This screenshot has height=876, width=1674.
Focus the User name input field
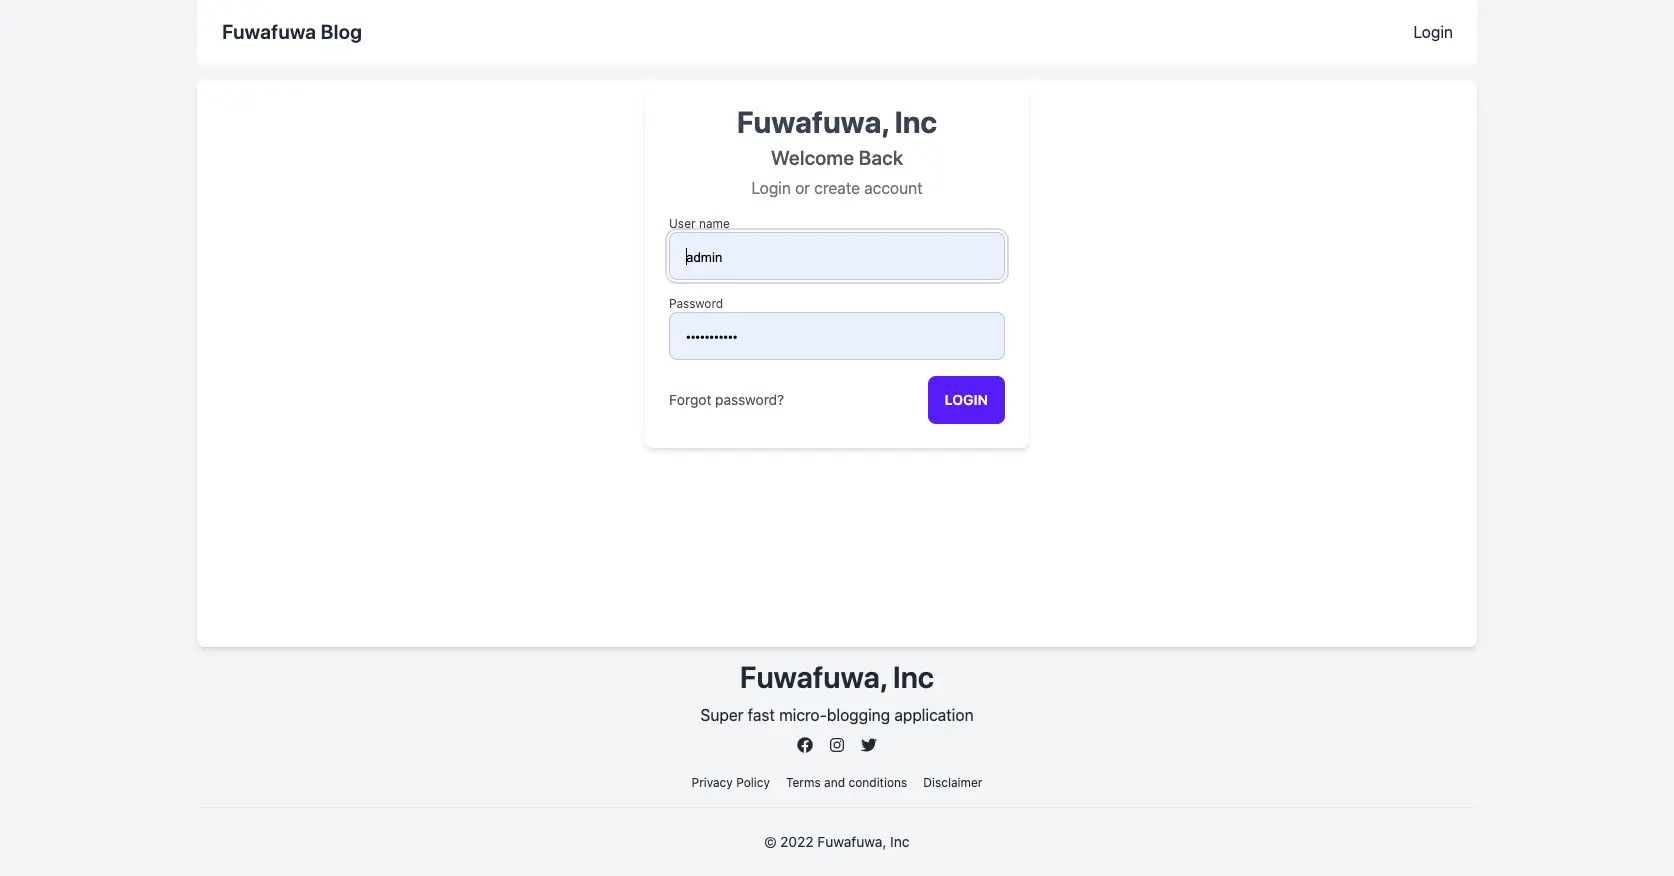837,257
